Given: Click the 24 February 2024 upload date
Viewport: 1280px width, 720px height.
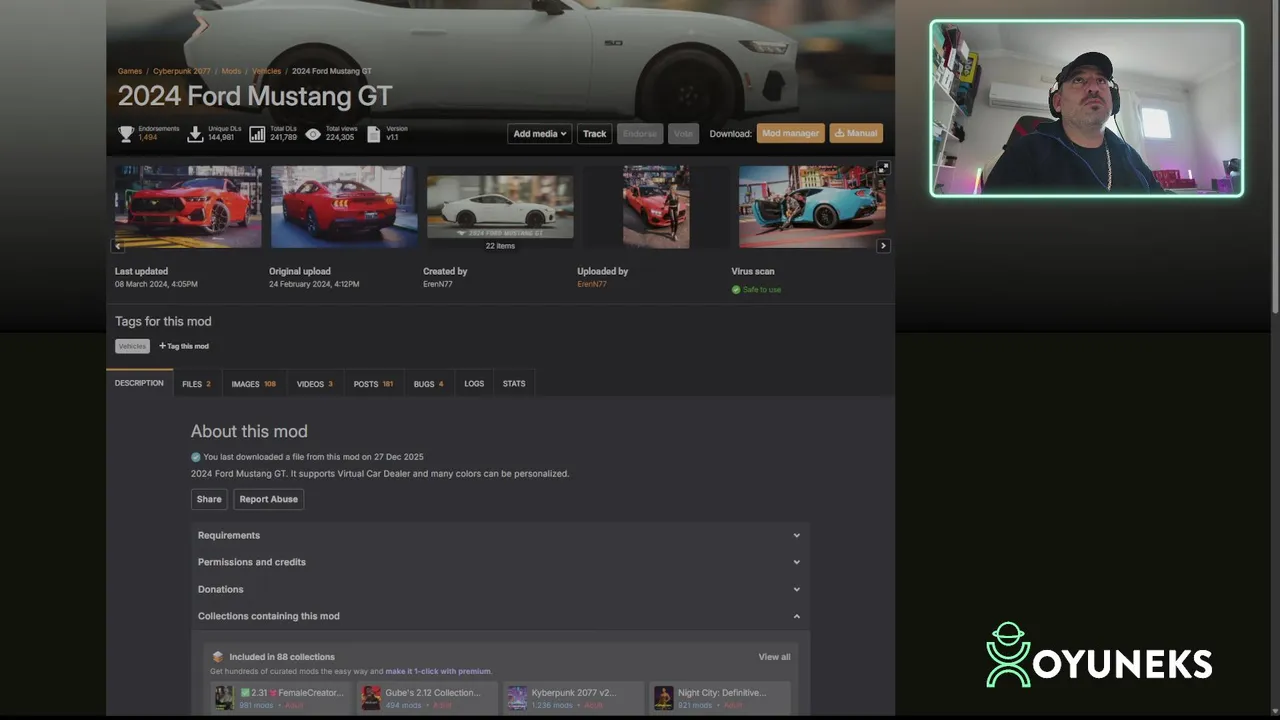Looking at the screenshot, I should click(x=314, y=284).
